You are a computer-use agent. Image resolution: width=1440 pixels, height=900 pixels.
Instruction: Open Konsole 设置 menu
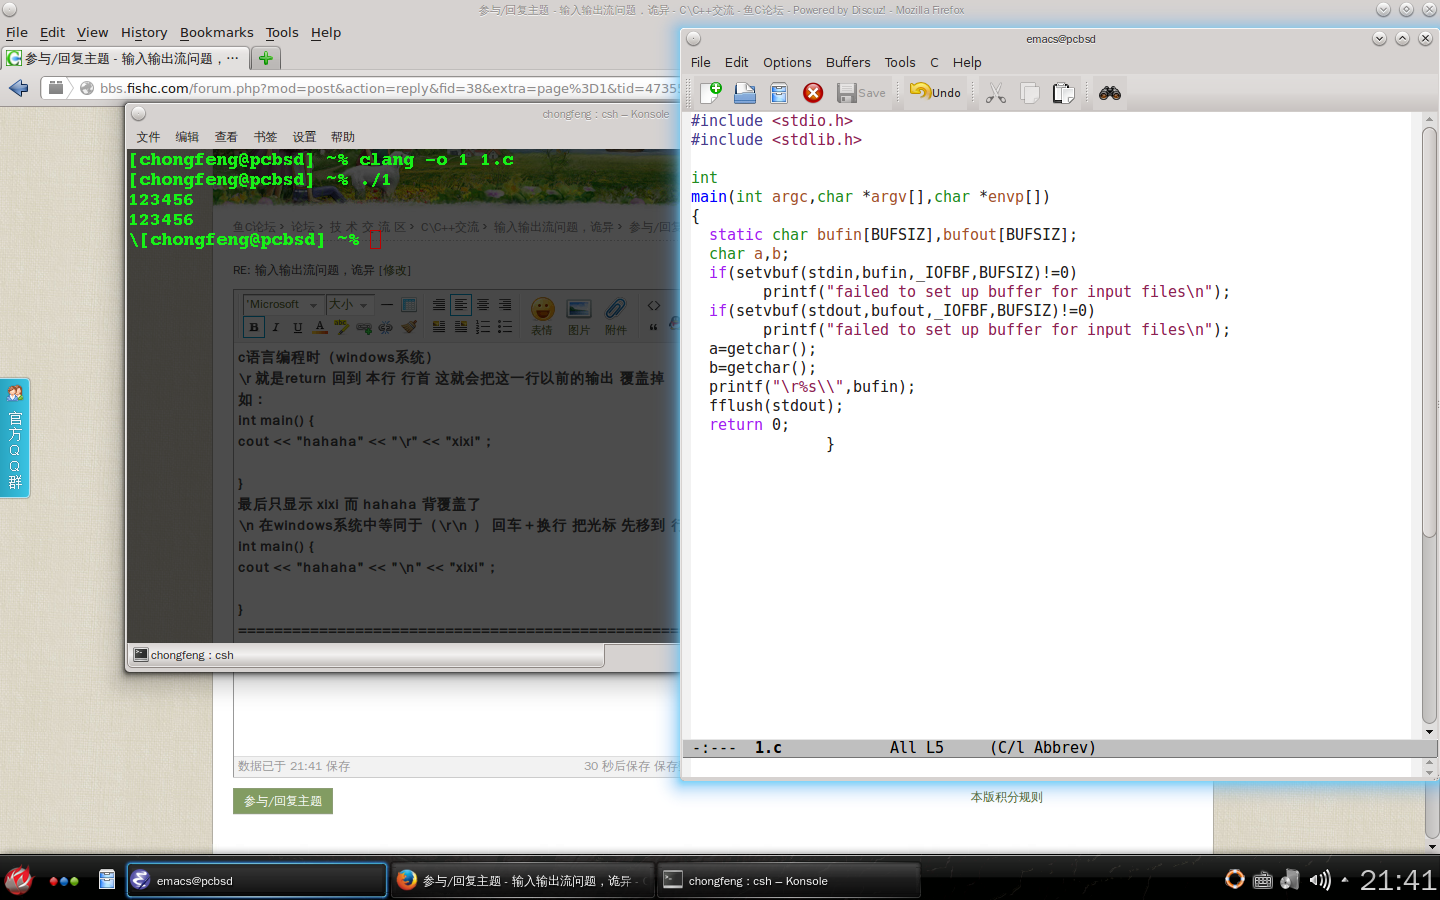[304, 137]
